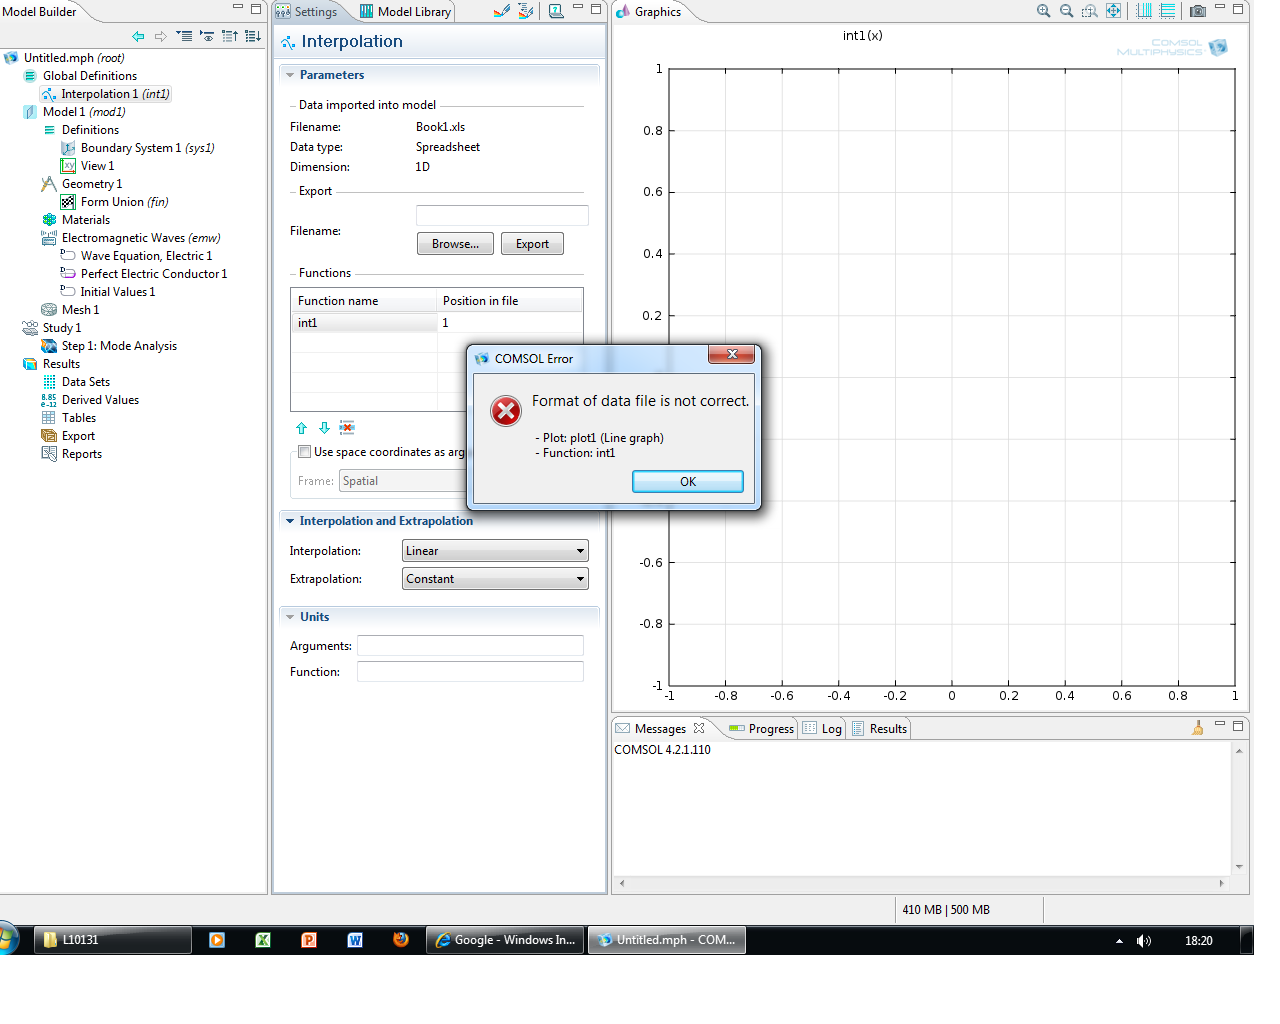
Task: Click the Zoom Out icon in Graphics toolbar
Action: [x=1066, y=11]
